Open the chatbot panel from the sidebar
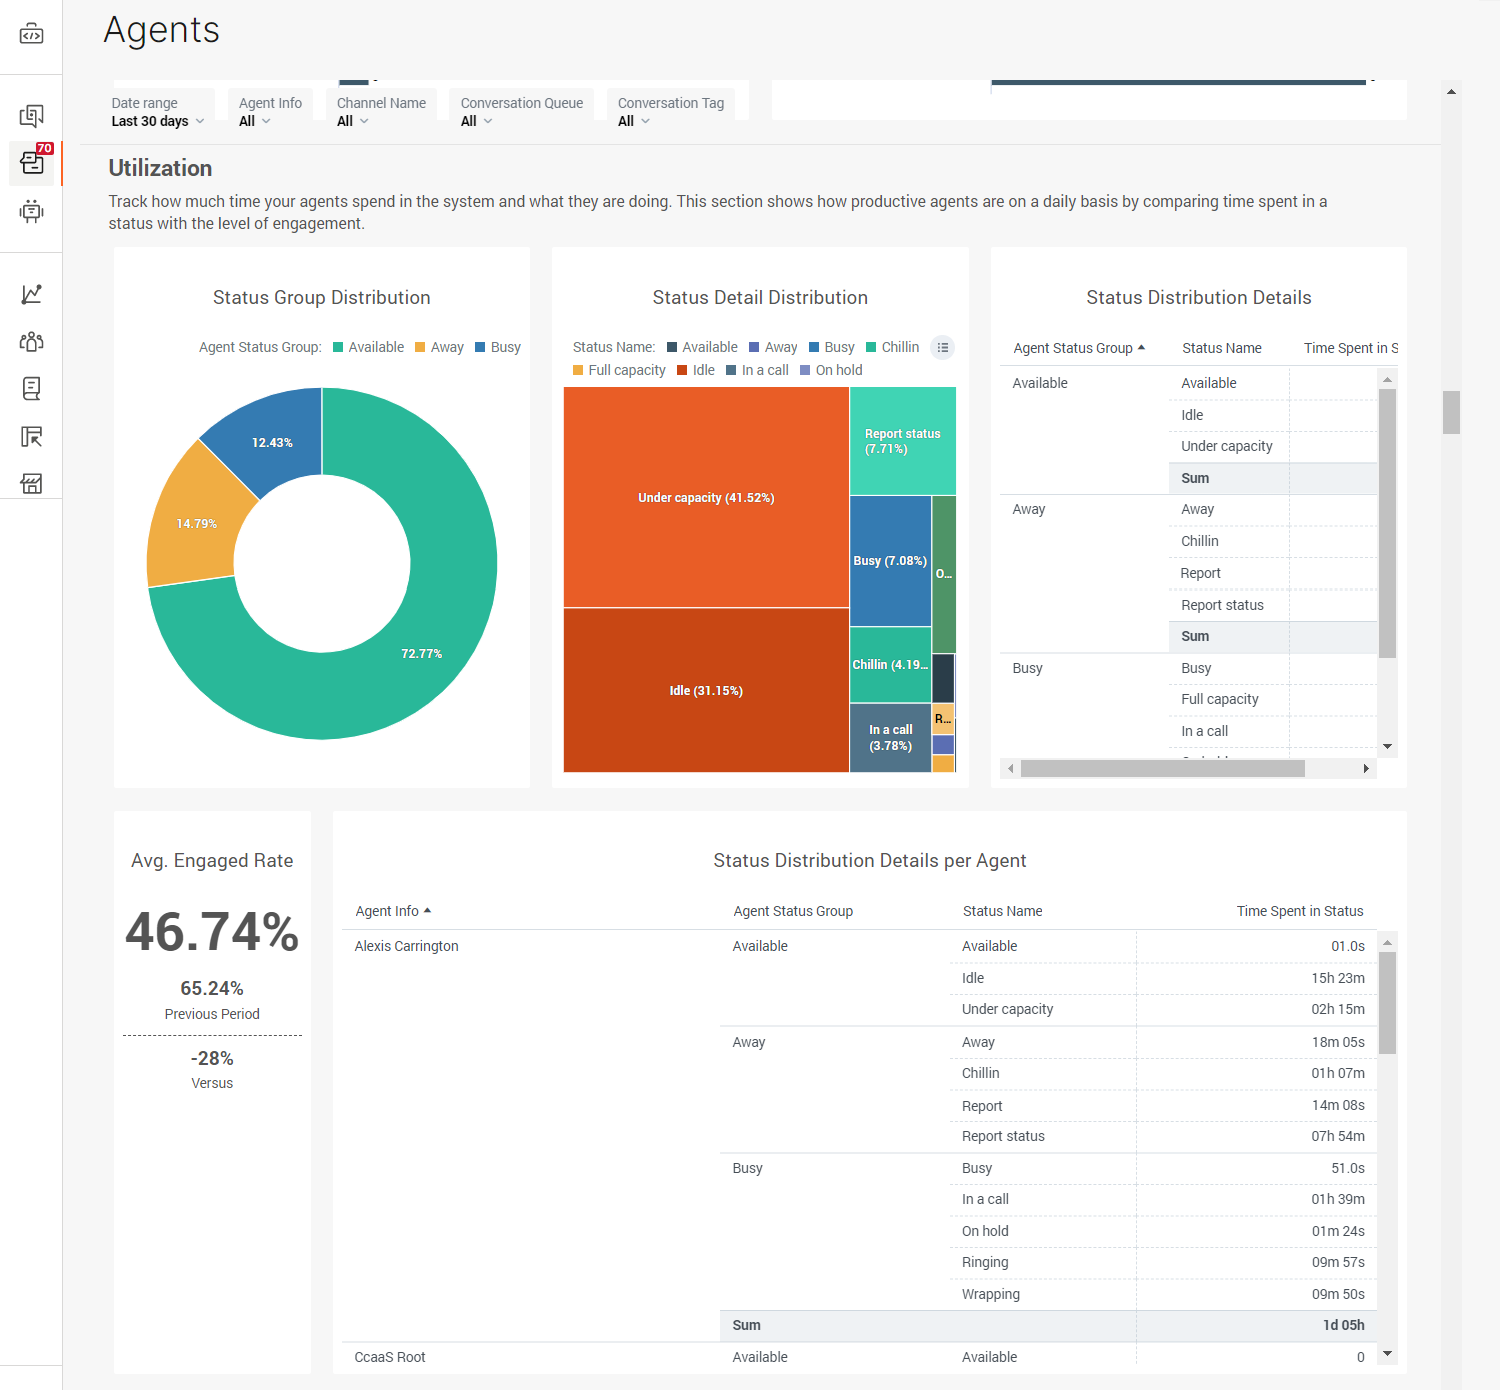The height and width of the screenshot is (1390, 1500). pos(31,212)
